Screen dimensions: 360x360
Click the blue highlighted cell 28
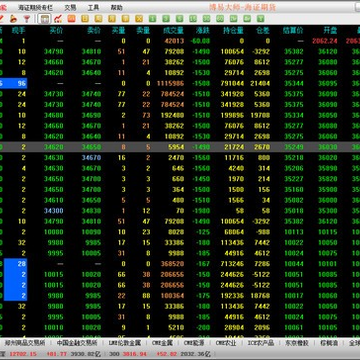point(15,264)
